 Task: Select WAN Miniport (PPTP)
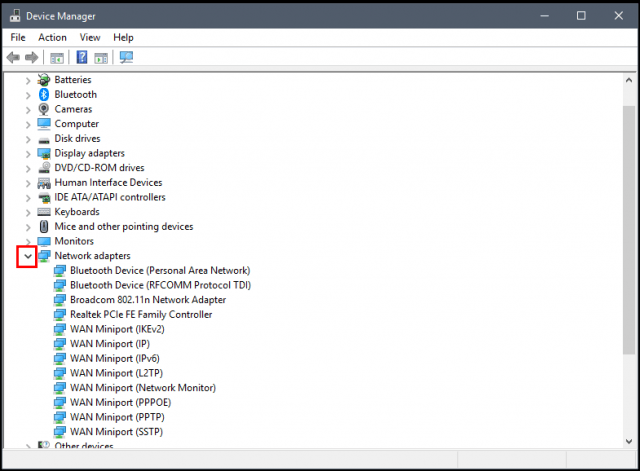point(117,418)
